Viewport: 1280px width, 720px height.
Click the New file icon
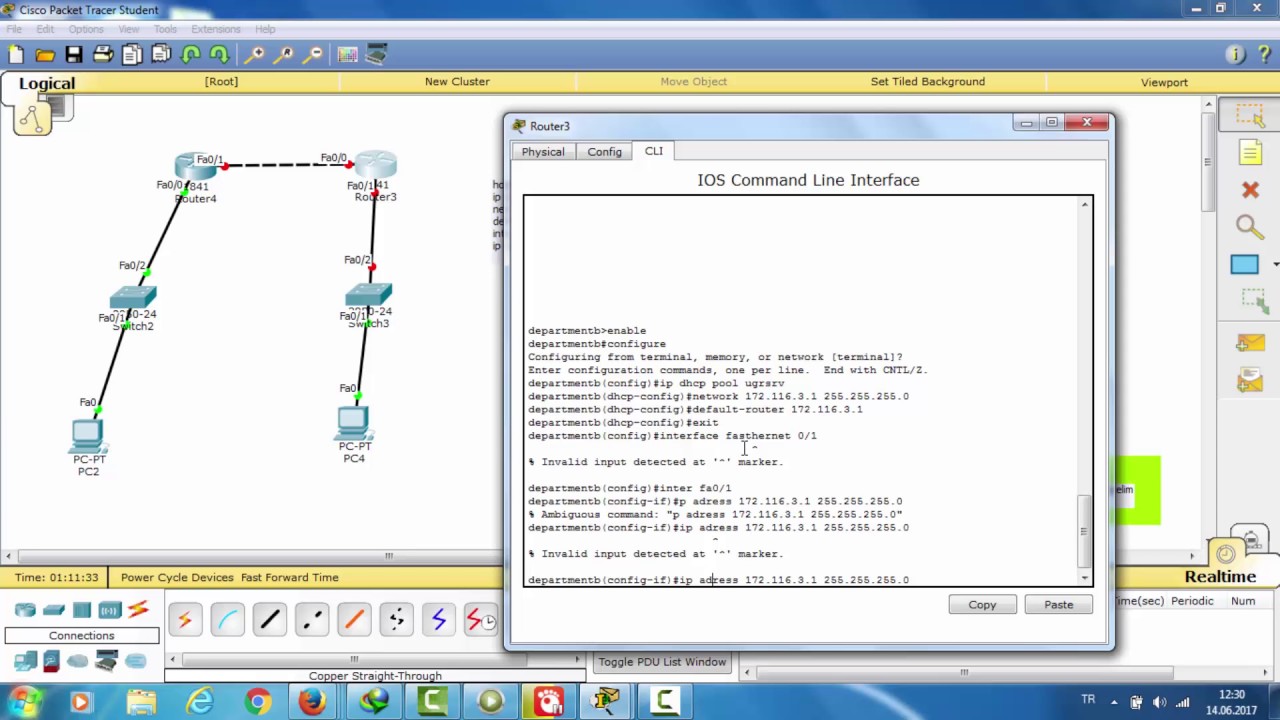pos(16,55)
